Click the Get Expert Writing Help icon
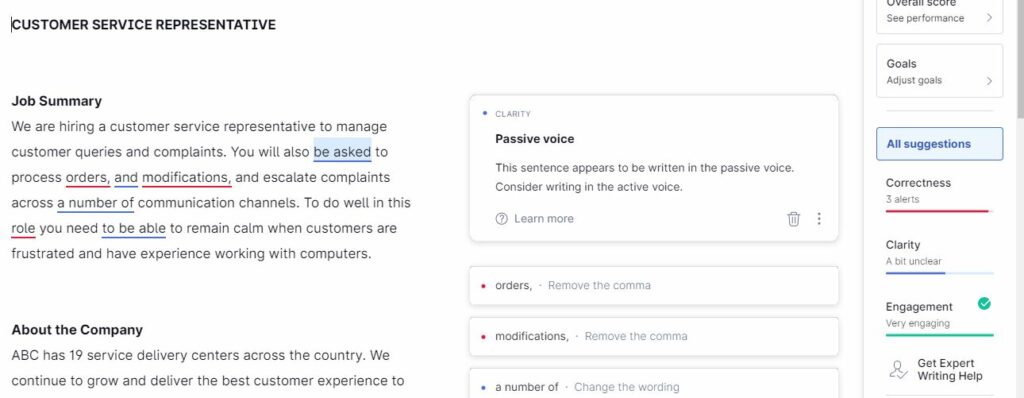 point(899,369)
